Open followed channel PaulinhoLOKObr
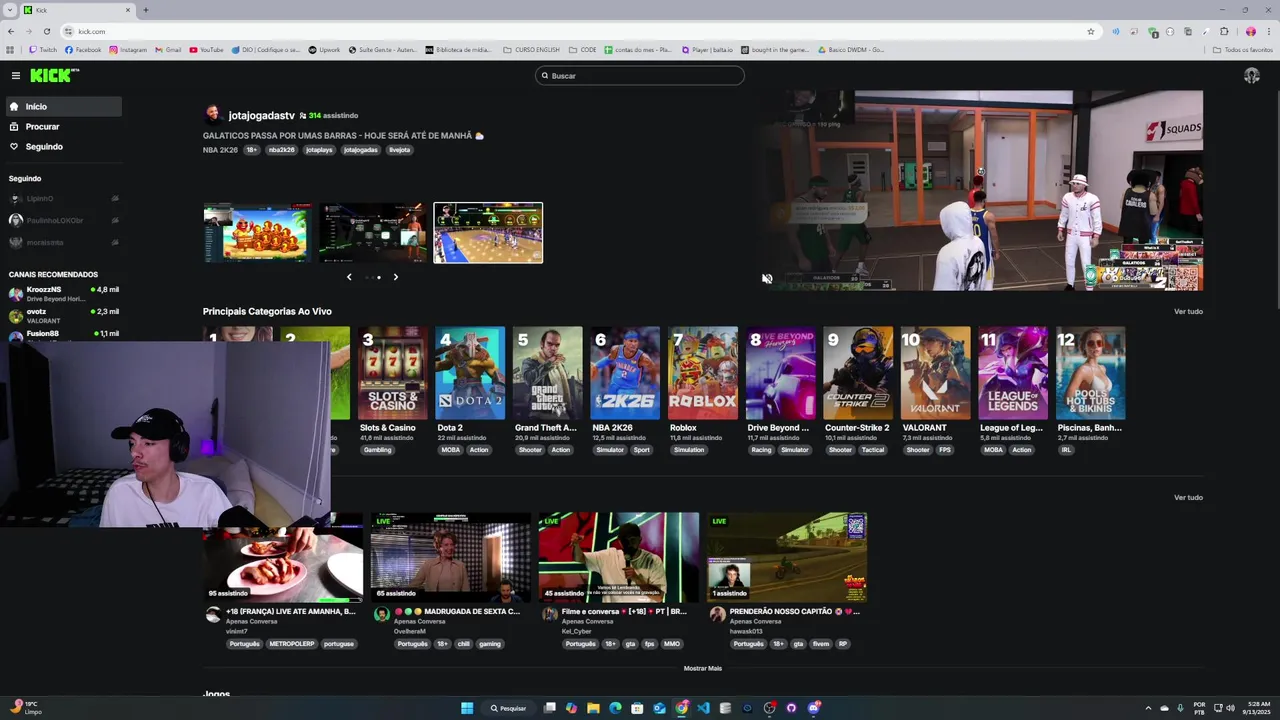 tap(62, 220)
